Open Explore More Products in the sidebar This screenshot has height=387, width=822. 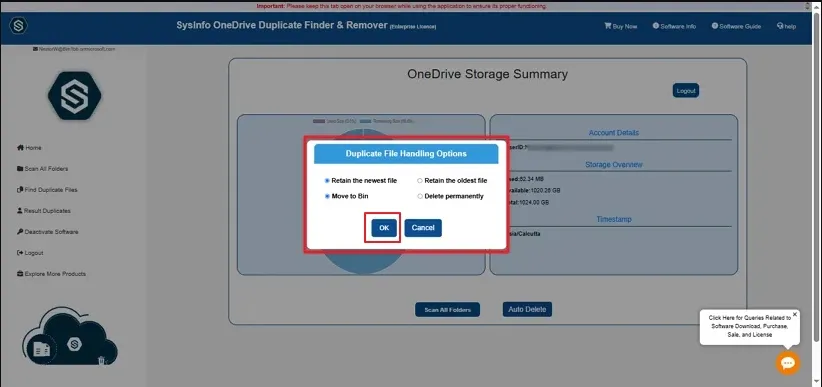pyautogui.click(x=51, y=274)
